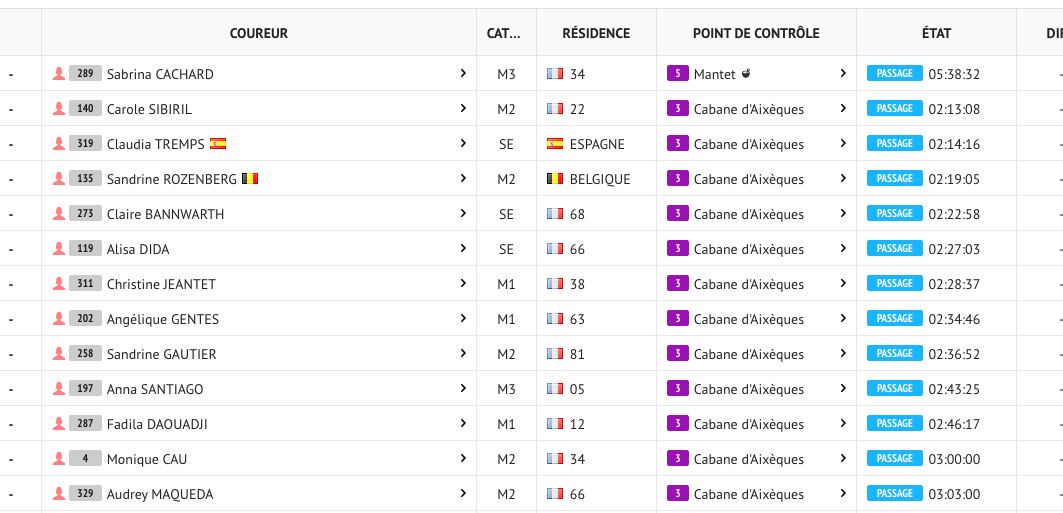Click the French flag in Carole SIBIRIL's residence

click(x=555, y=109)
